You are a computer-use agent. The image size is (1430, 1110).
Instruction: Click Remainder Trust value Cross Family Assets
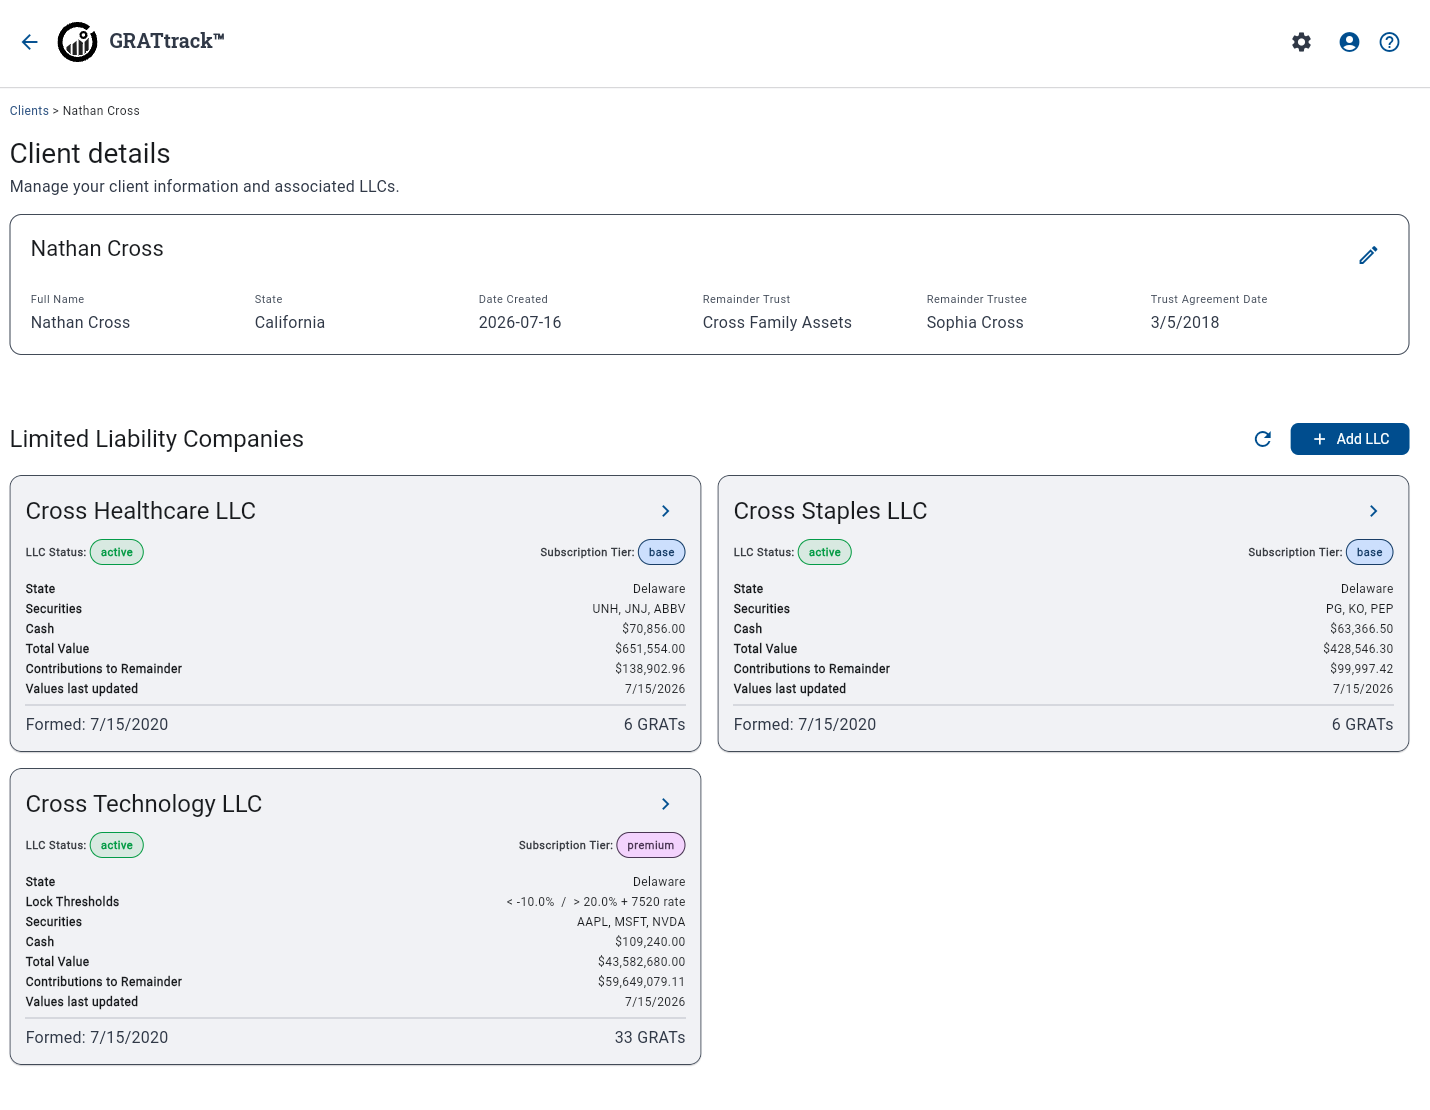pyautogui.click(x=777, y=322)
